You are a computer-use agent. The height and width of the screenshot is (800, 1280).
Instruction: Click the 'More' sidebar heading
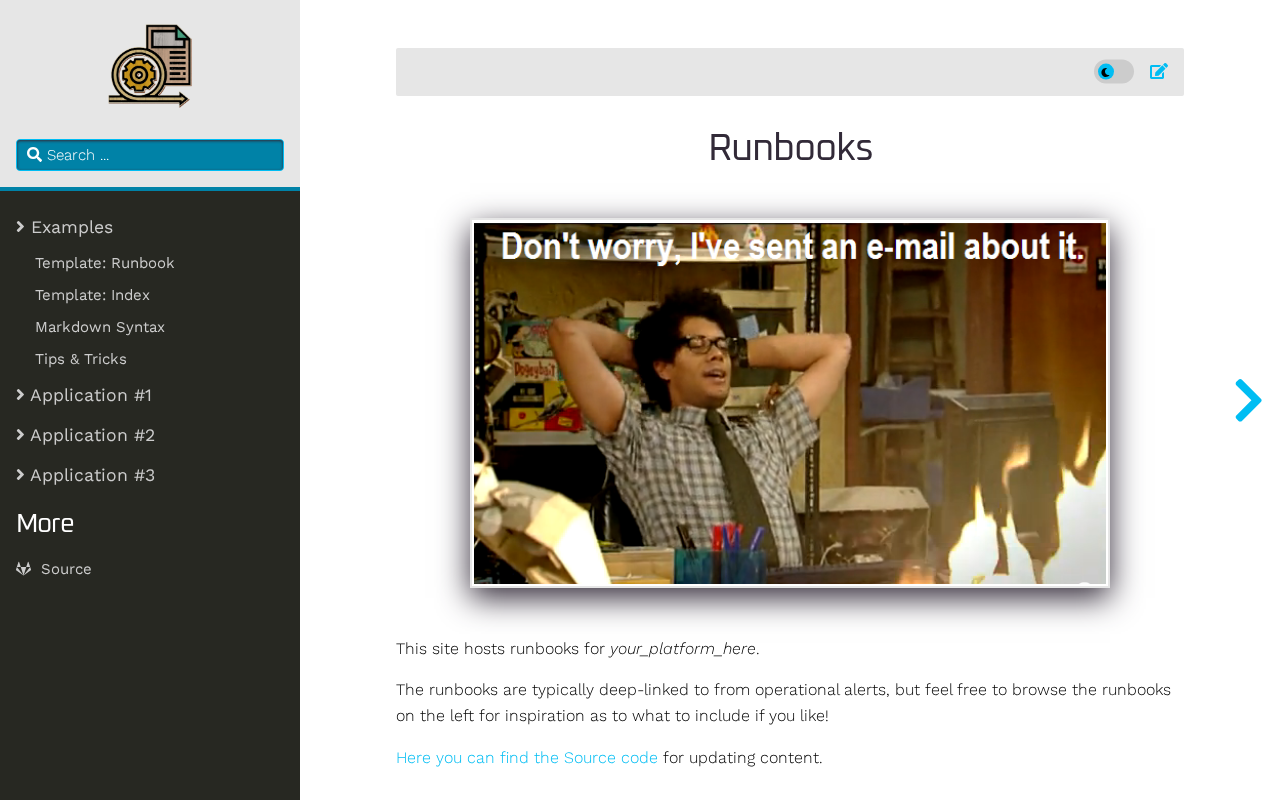tap(45, 524)
